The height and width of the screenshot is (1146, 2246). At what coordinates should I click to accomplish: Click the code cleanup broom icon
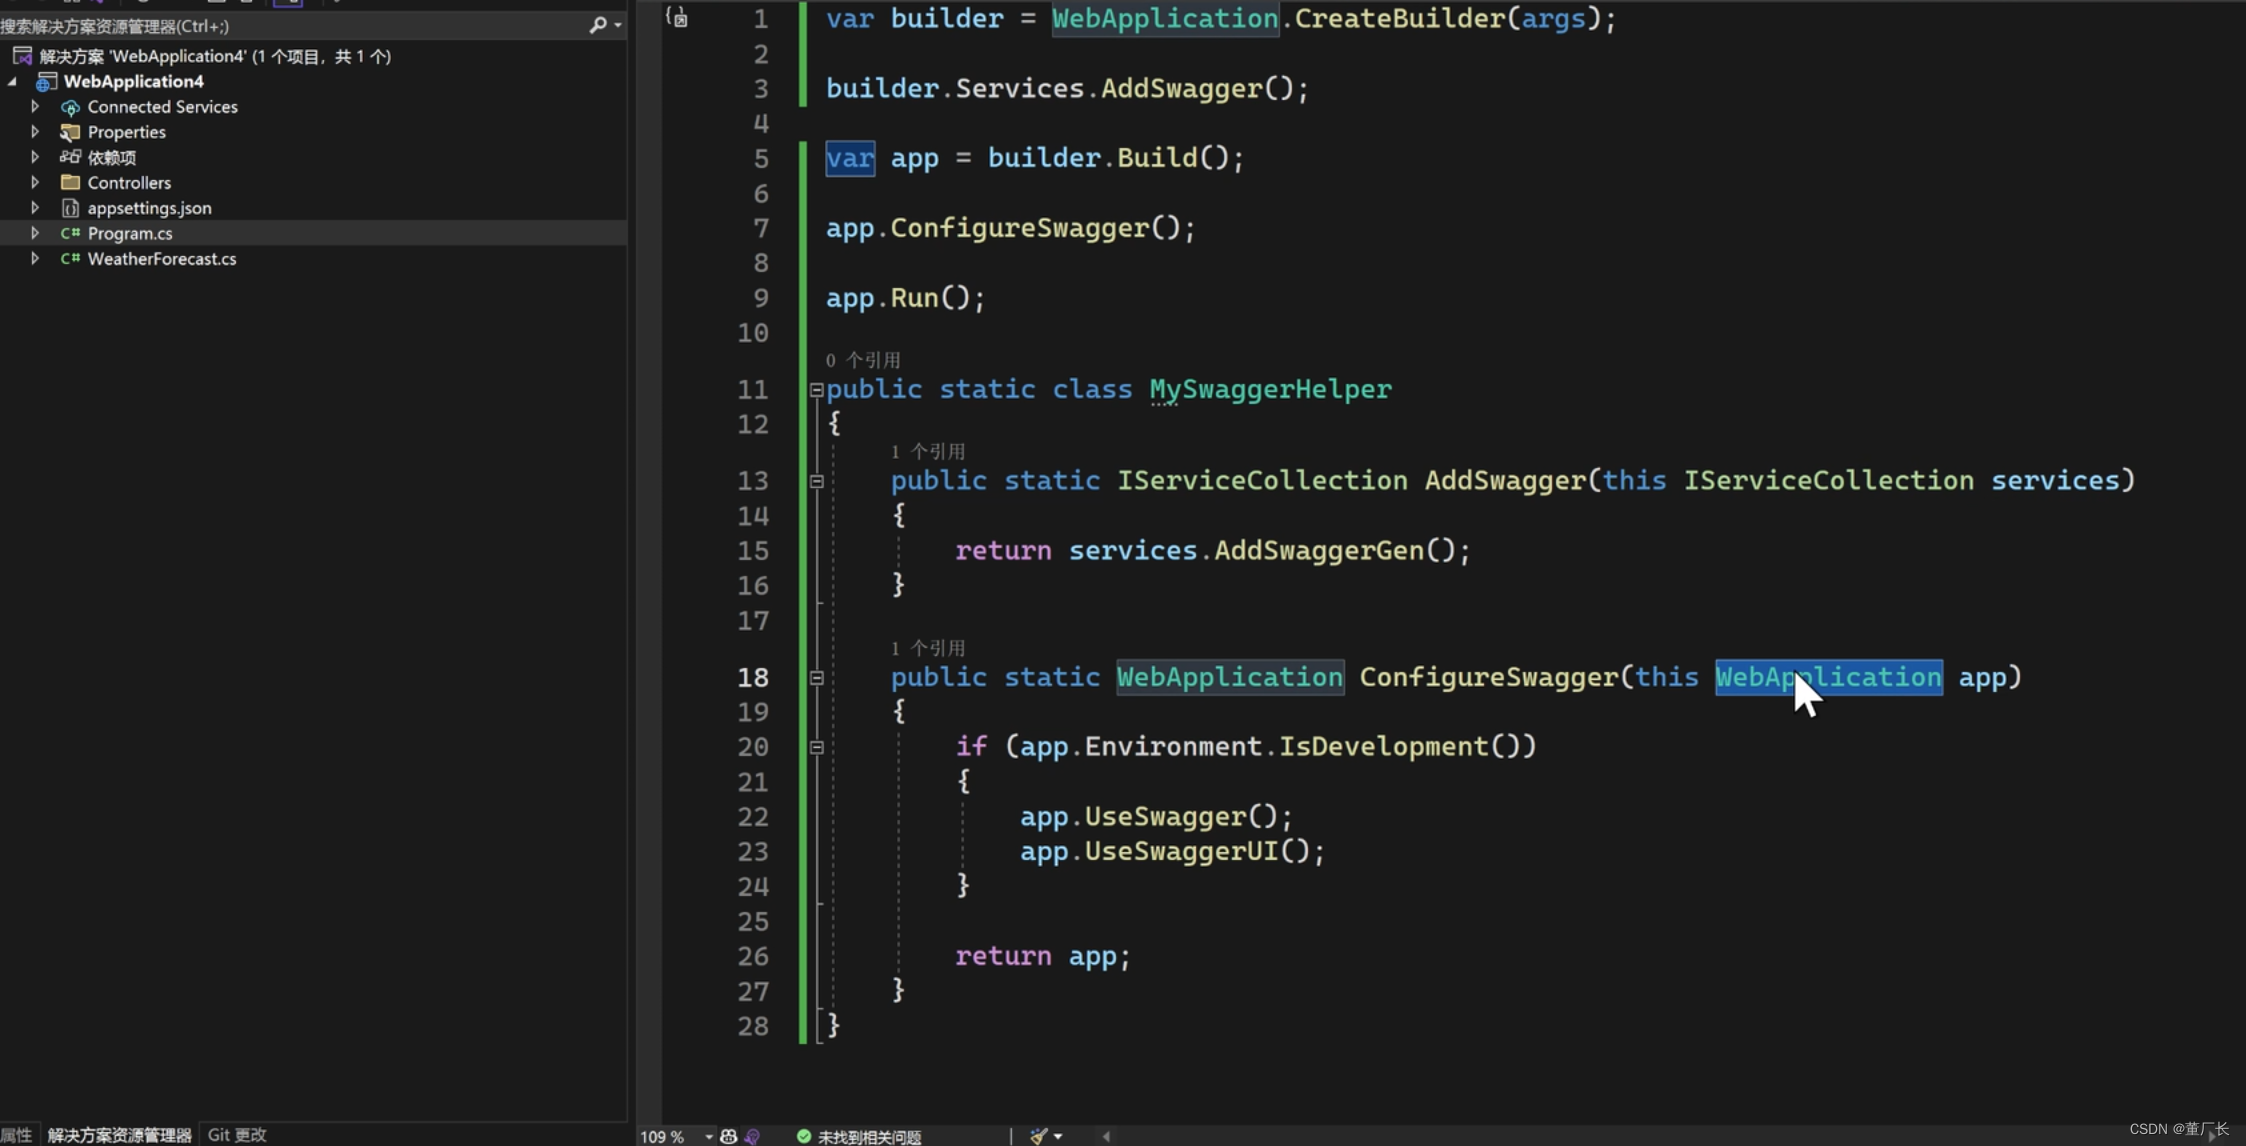pos(1039,1136)
